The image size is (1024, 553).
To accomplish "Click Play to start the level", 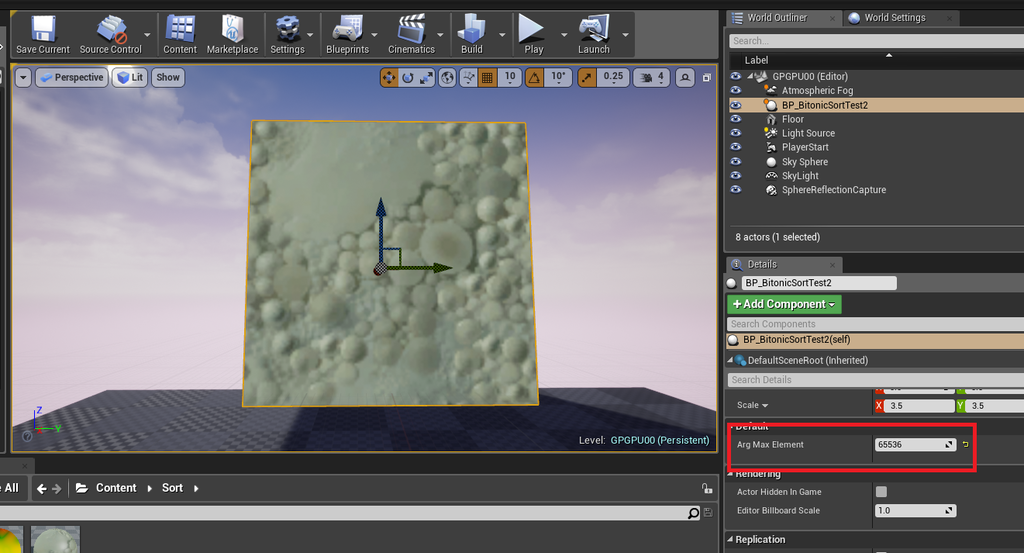I will coord(533,35).
